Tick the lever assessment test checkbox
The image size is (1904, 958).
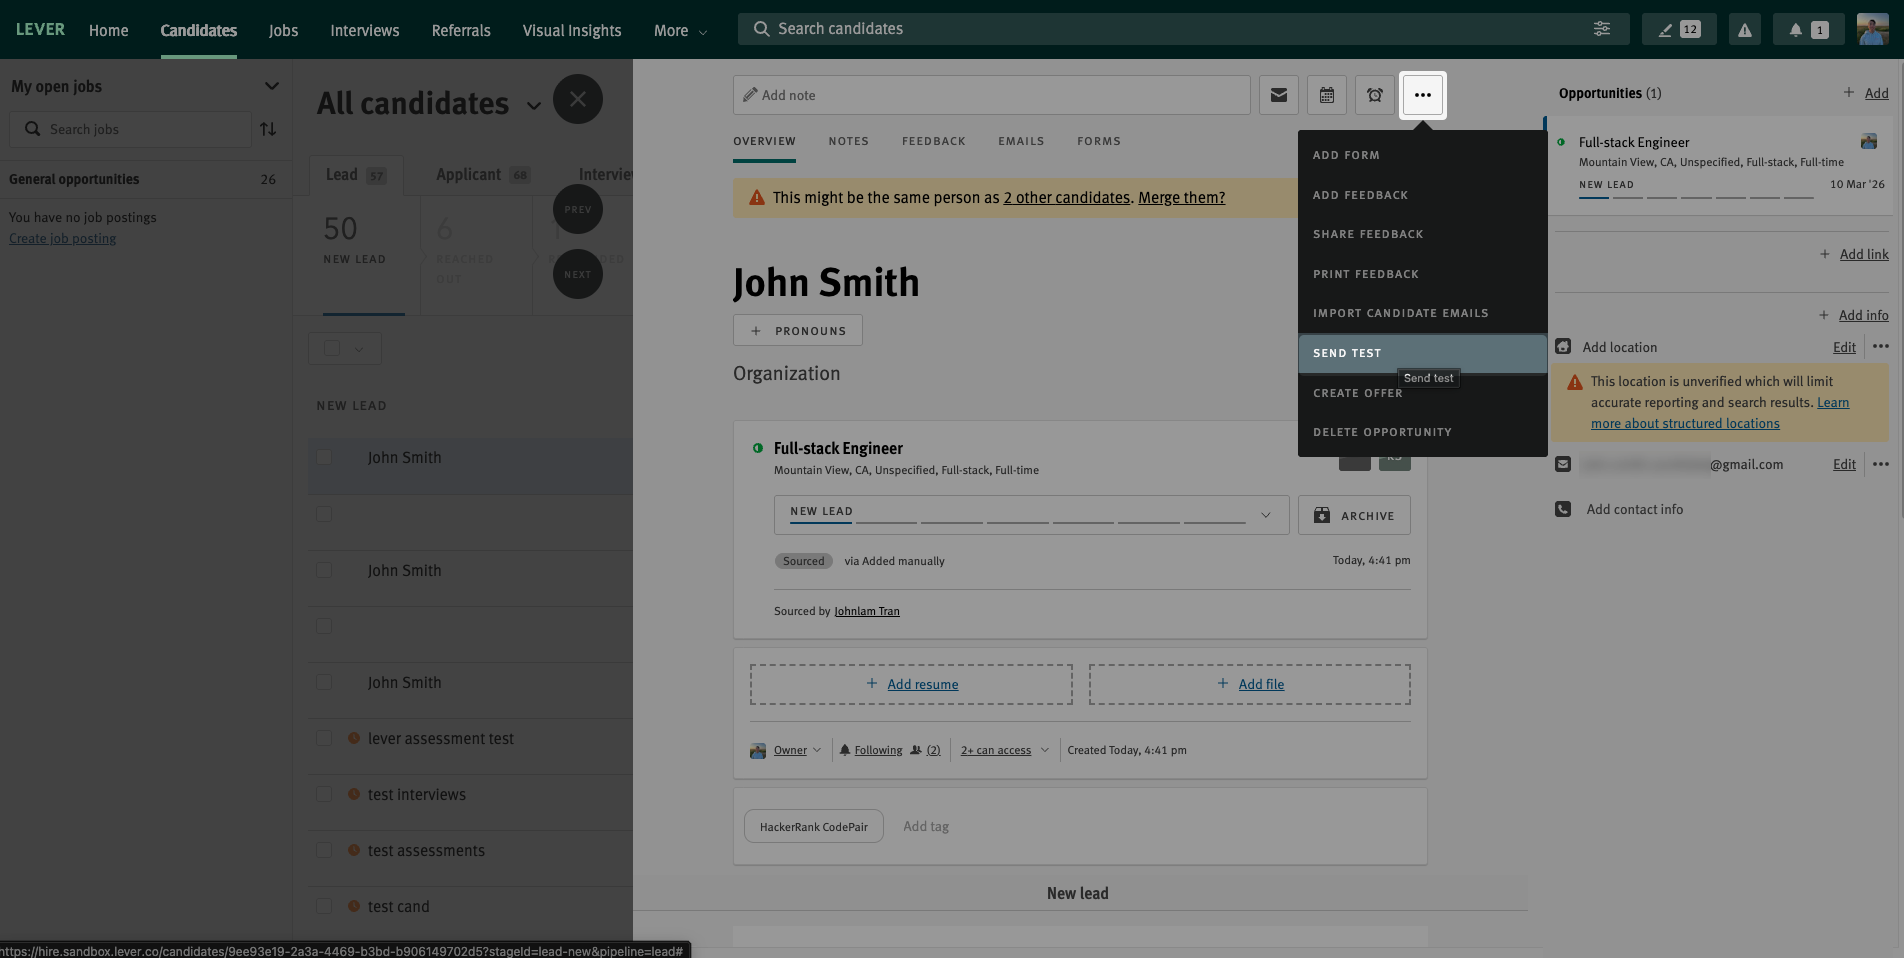pyautogui.click(x=324, y=738)
